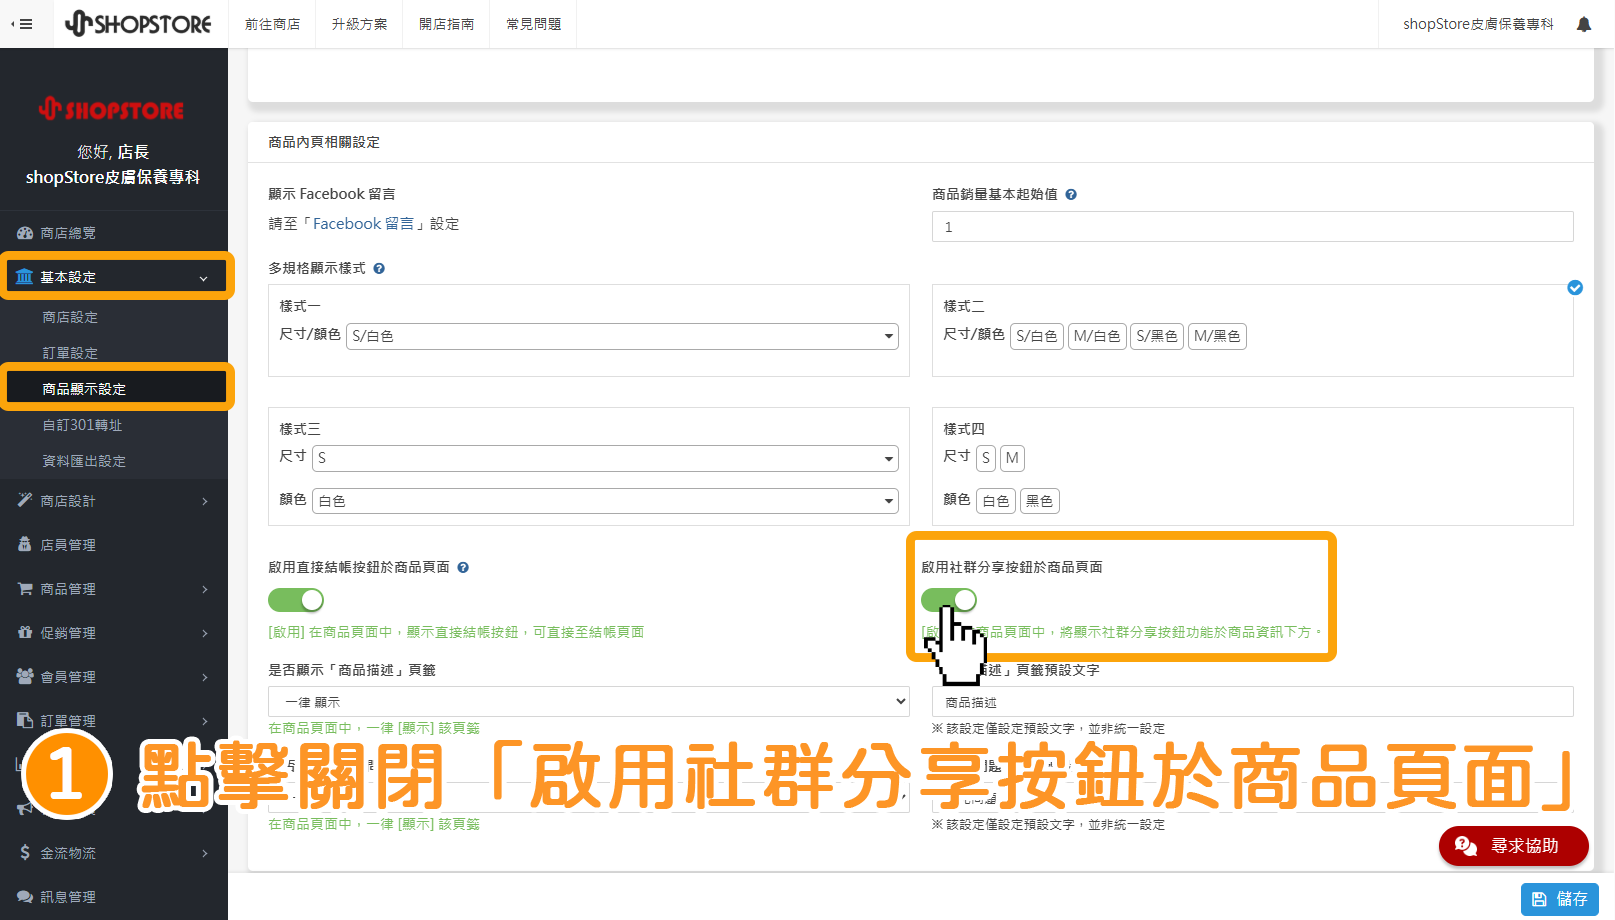Click the notification bell at top right
This screenshot has width=1615, height=920.
click(x=1583, y=23)
